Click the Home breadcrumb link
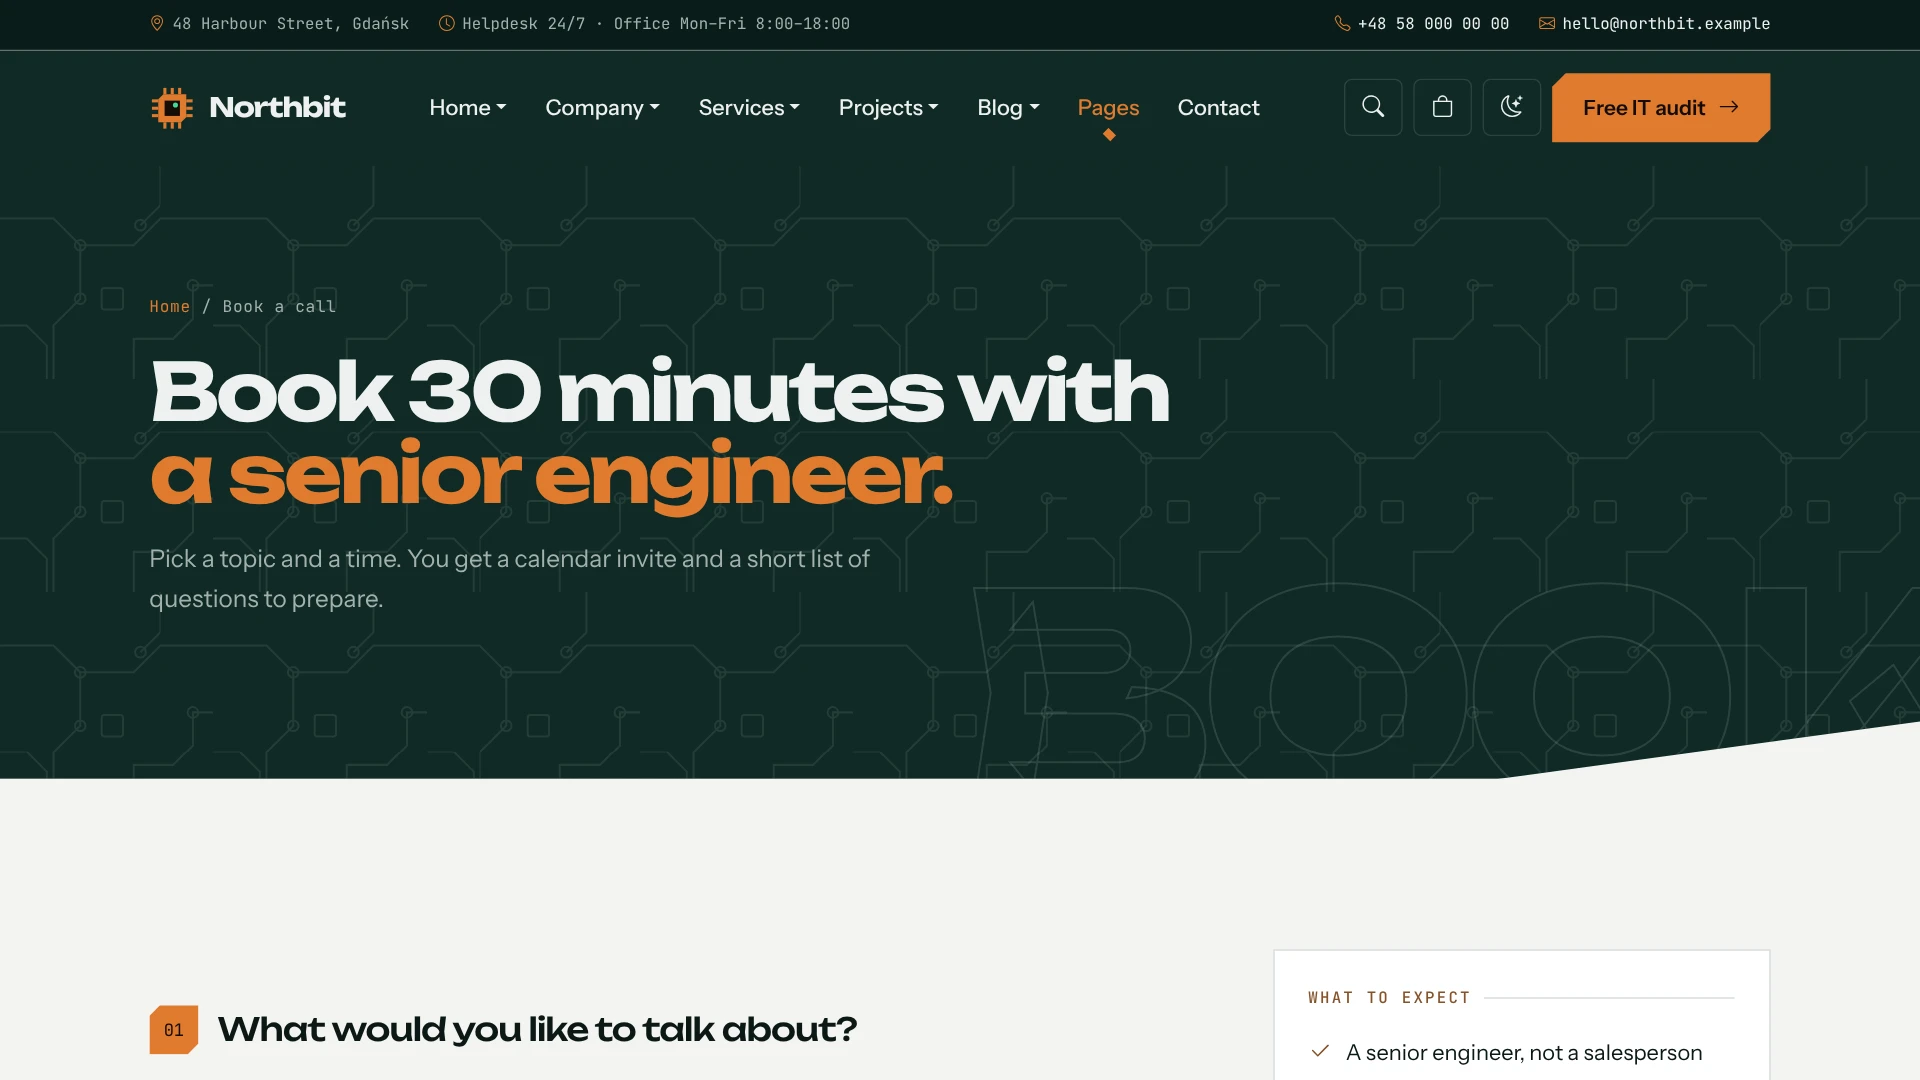Image resolution: width=1920 pixels, height=1080 pixels. point(169,306)
